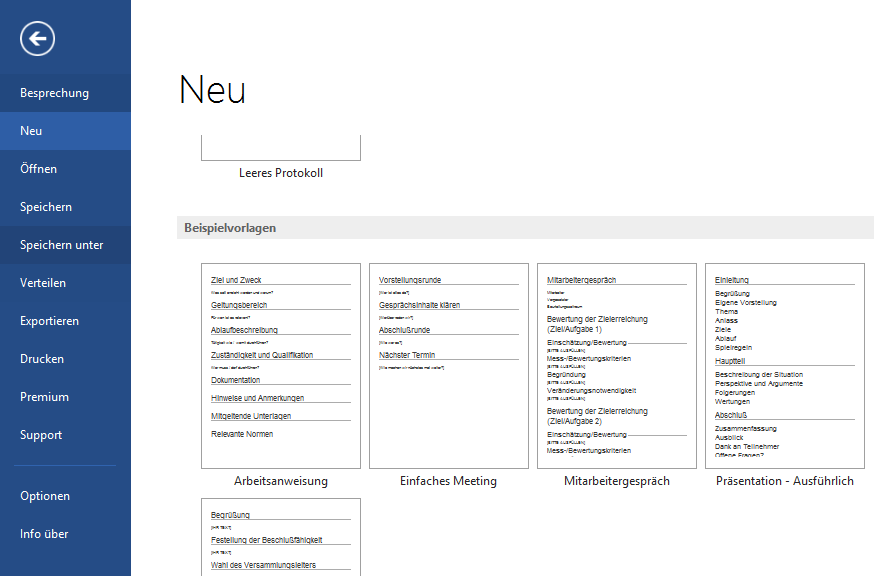Open the Besprechung menu item
Image resolution: width=886 pixels, height=576 pixels.
coord(54,93)
